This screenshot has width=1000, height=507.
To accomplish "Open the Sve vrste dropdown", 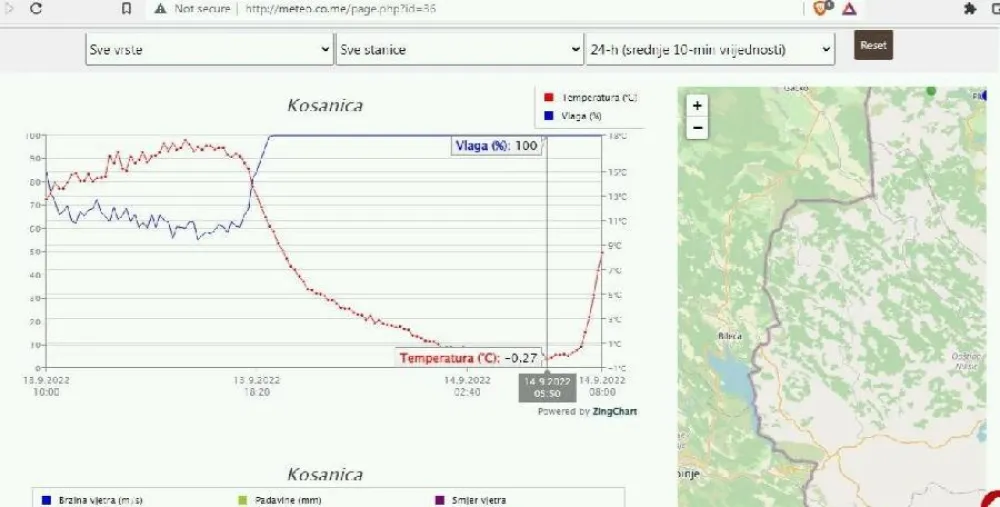I will pyautogui.click(x=209, y=49).
